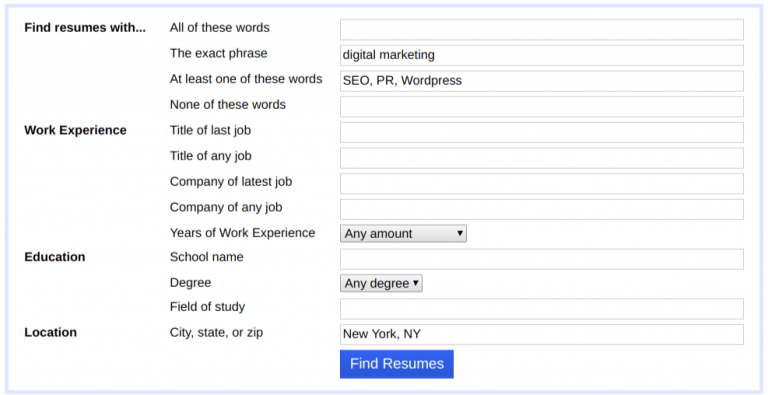Image resolution: width=768 pixels, height=395 pixels.
Task: Click the 'Company of latest job' label
Action: pos(231,182)
